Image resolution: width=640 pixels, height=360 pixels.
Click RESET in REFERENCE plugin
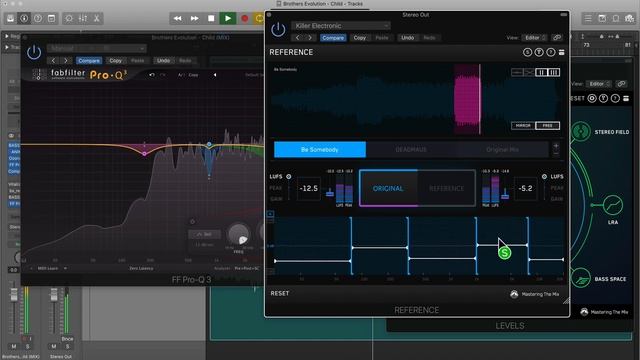(280, 293)
